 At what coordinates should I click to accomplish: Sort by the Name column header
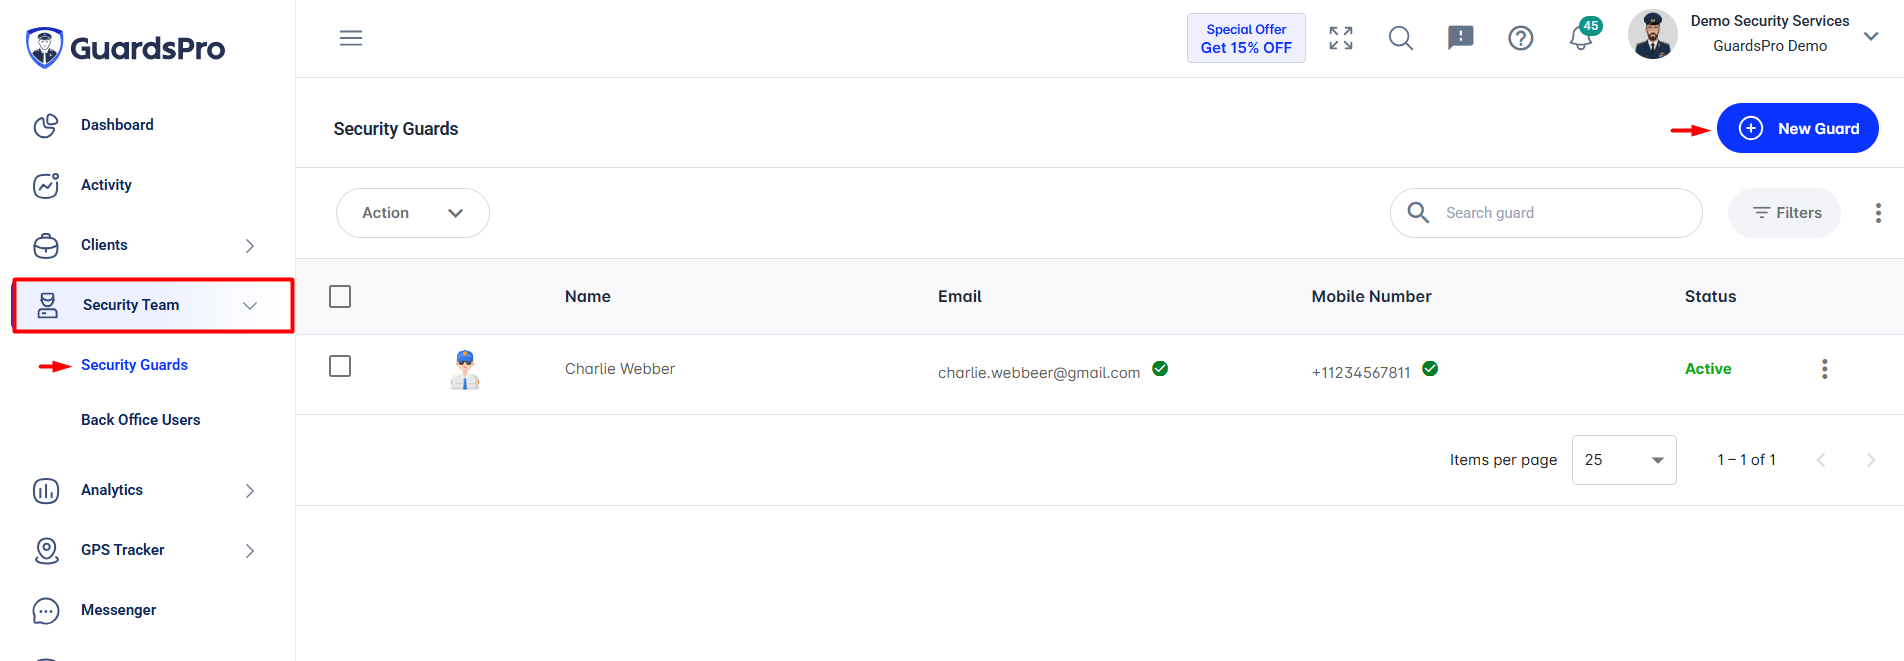pos(588,297)
